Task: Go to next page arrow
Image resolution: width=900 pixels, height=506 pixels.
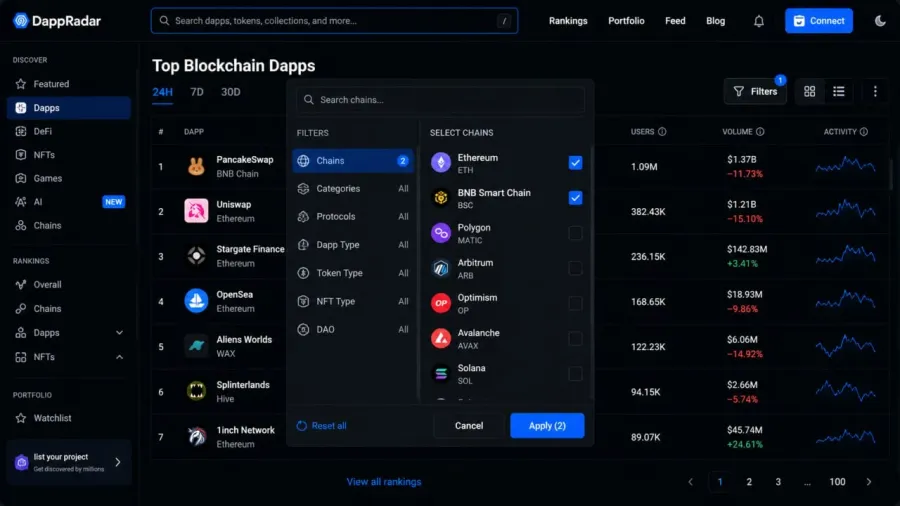Action: 868,482
